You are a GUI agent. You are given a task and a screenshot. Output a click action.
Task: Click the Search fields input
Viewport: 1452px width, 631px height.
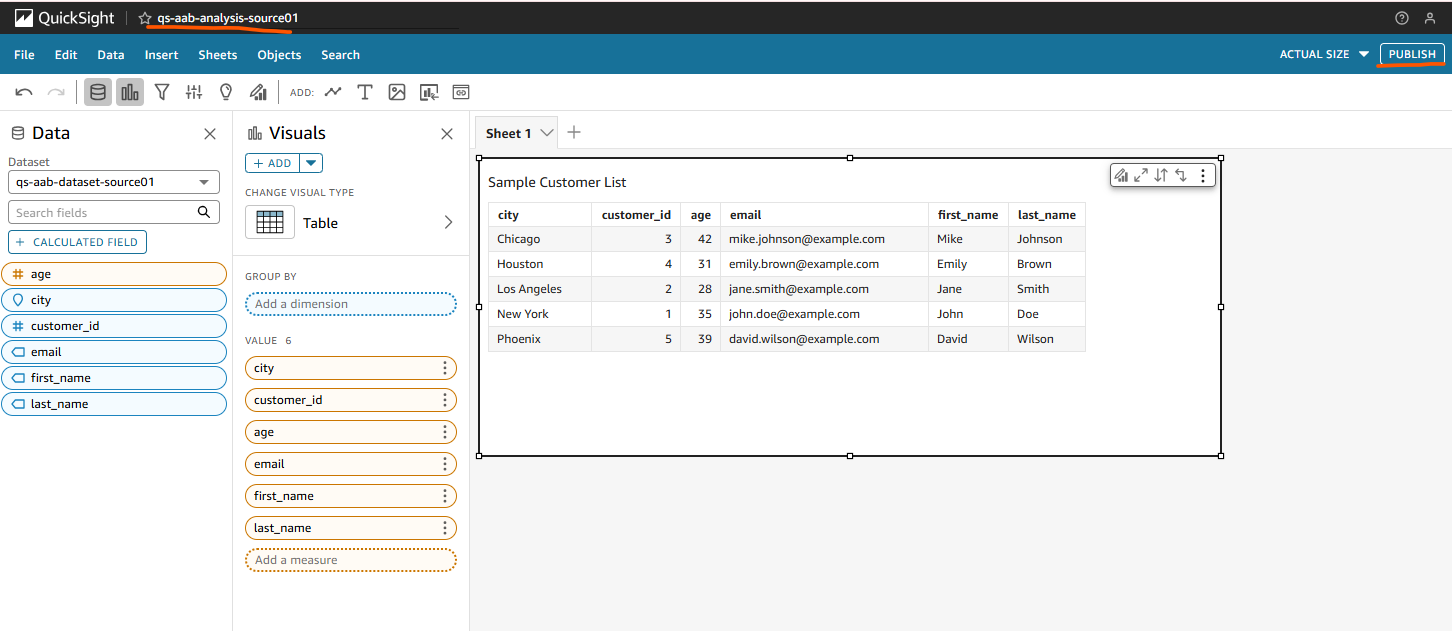pyautogui.click(x=100, y=212)
